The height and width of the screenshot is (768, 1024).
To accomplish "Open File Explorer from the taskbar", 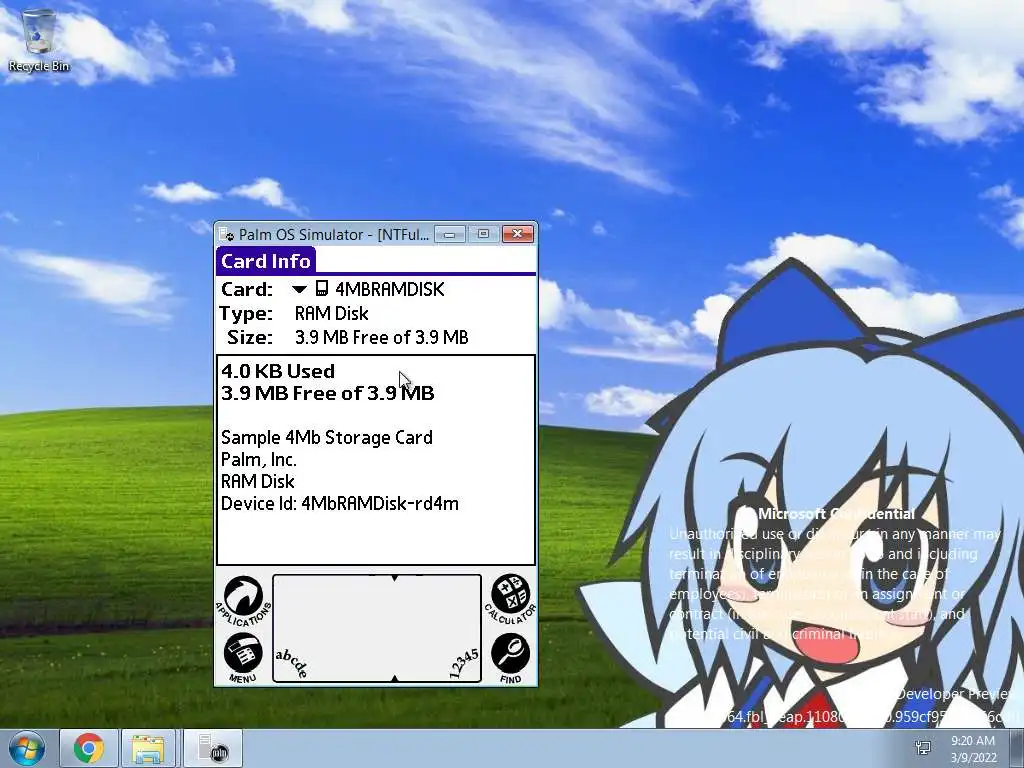I will coord(148,748).
